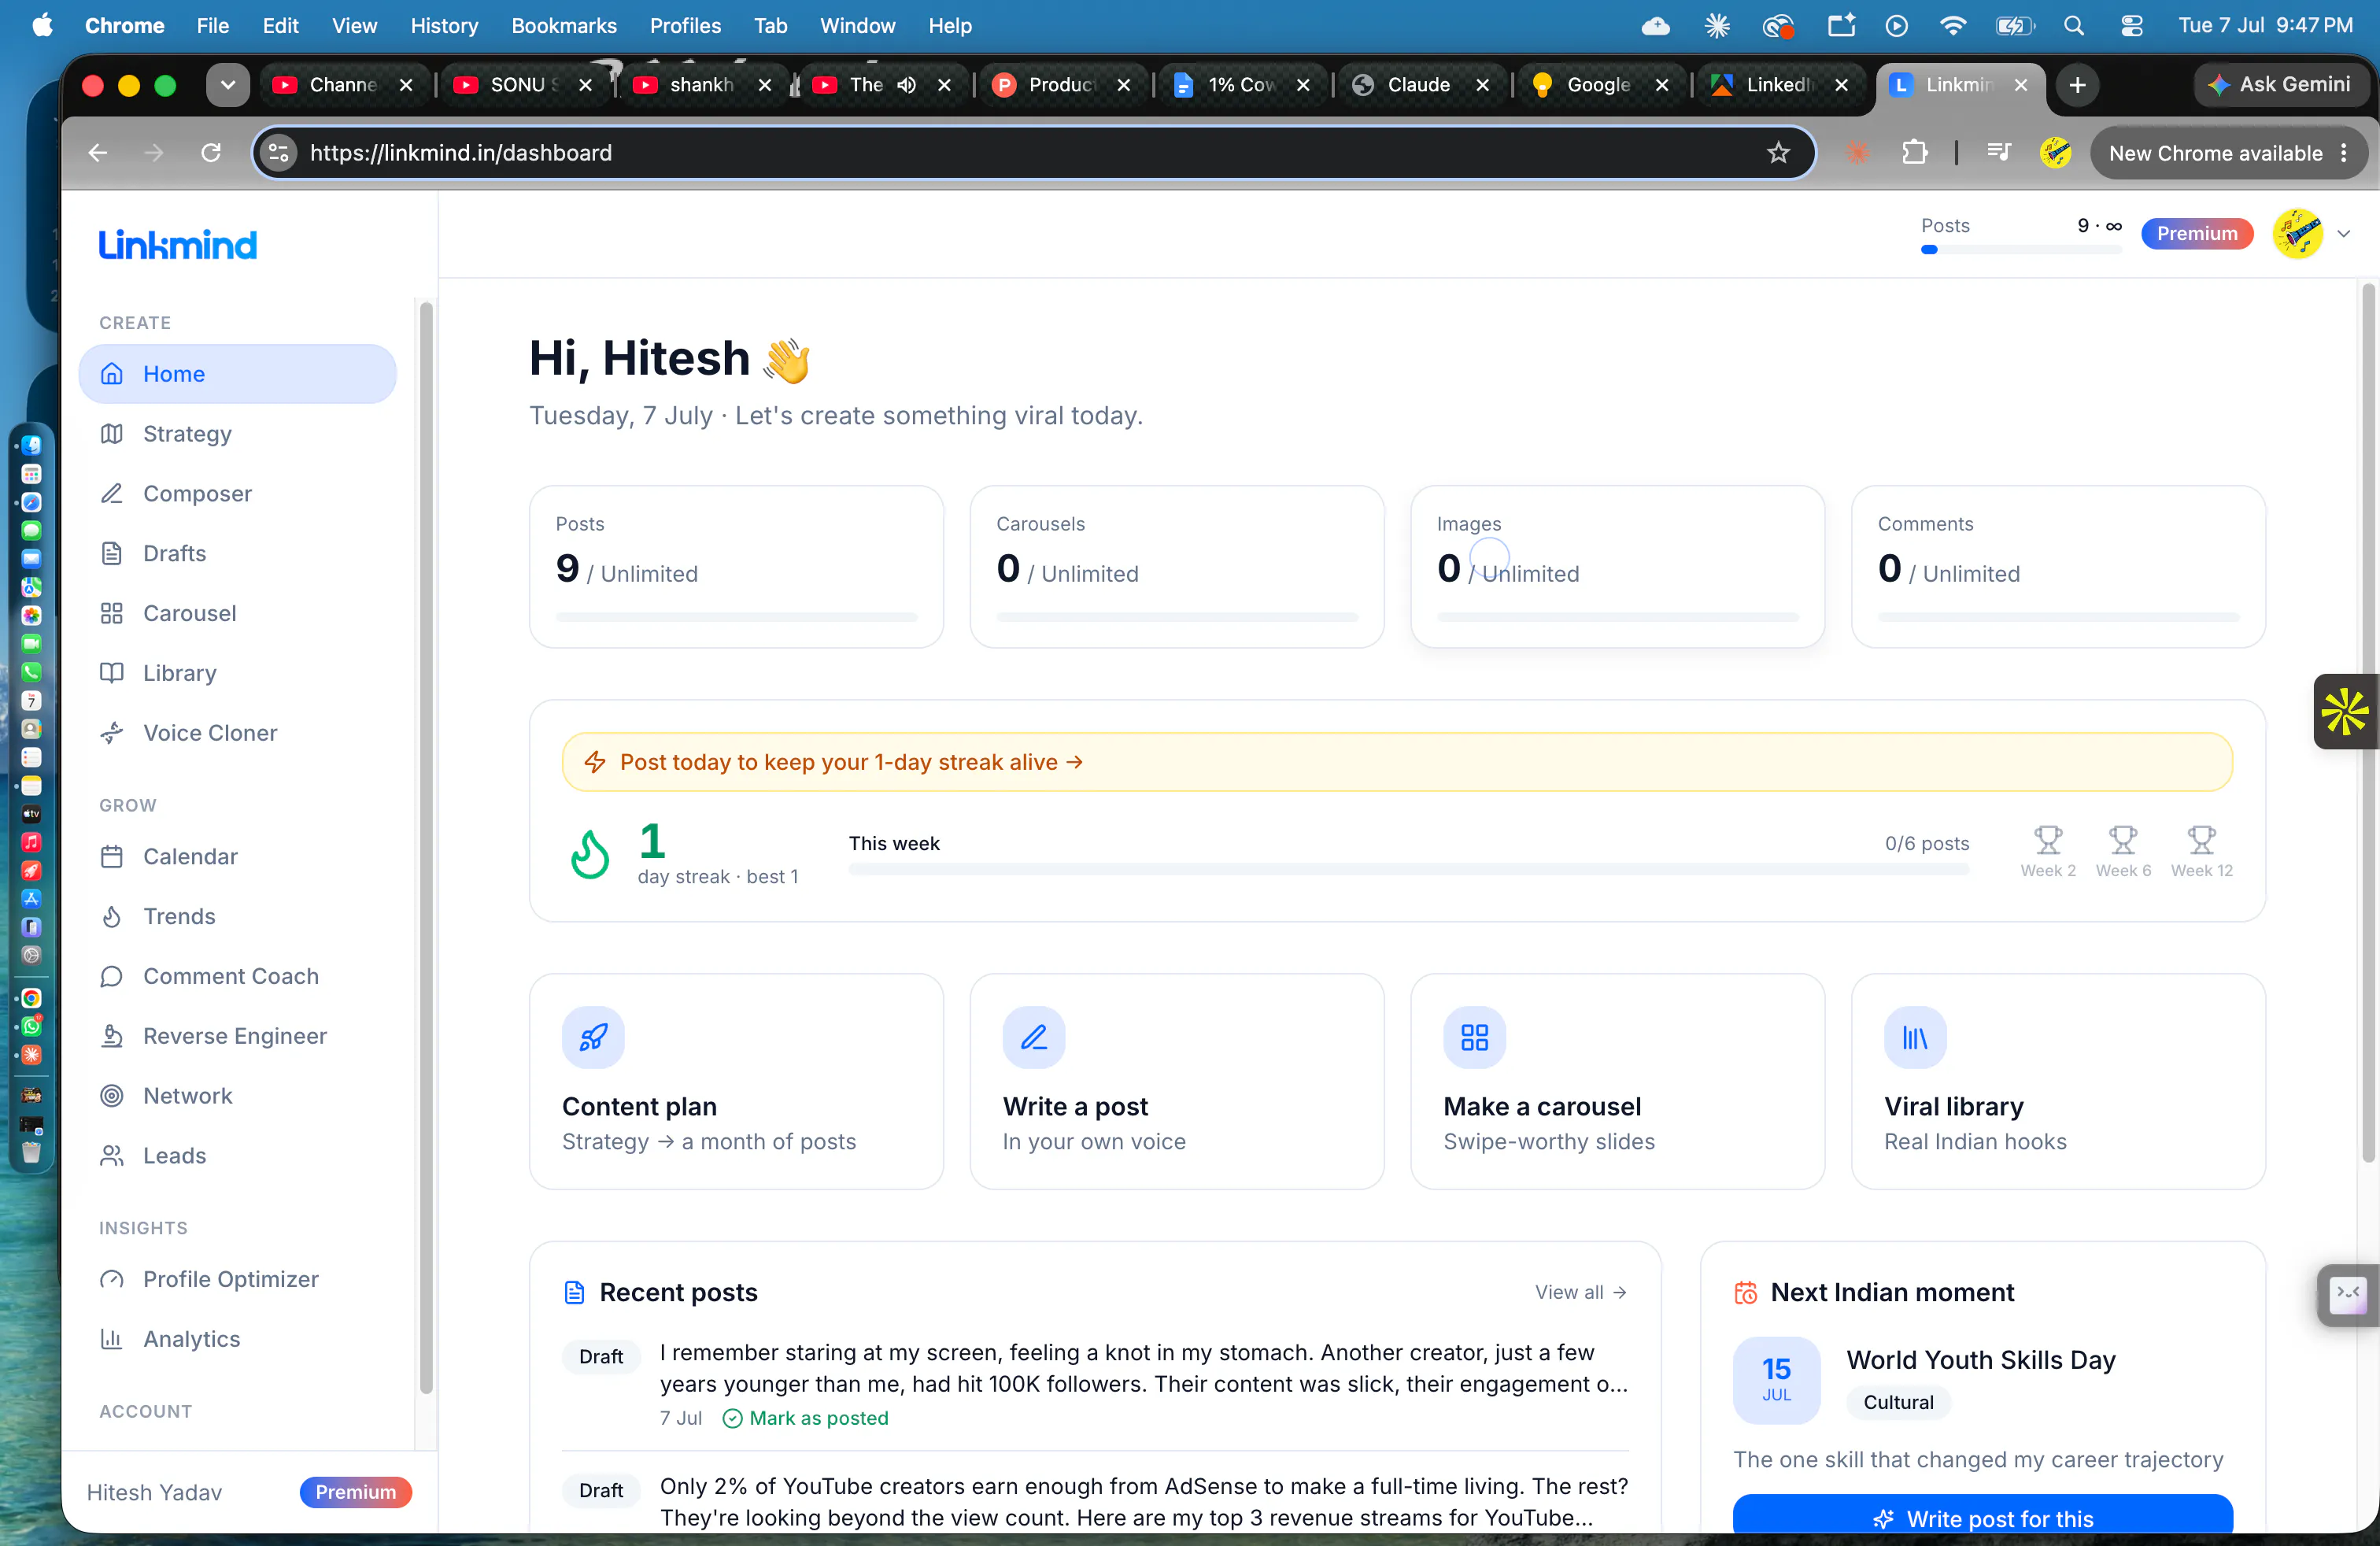Open the Chrome tab search dropdown

click(228, 85)
